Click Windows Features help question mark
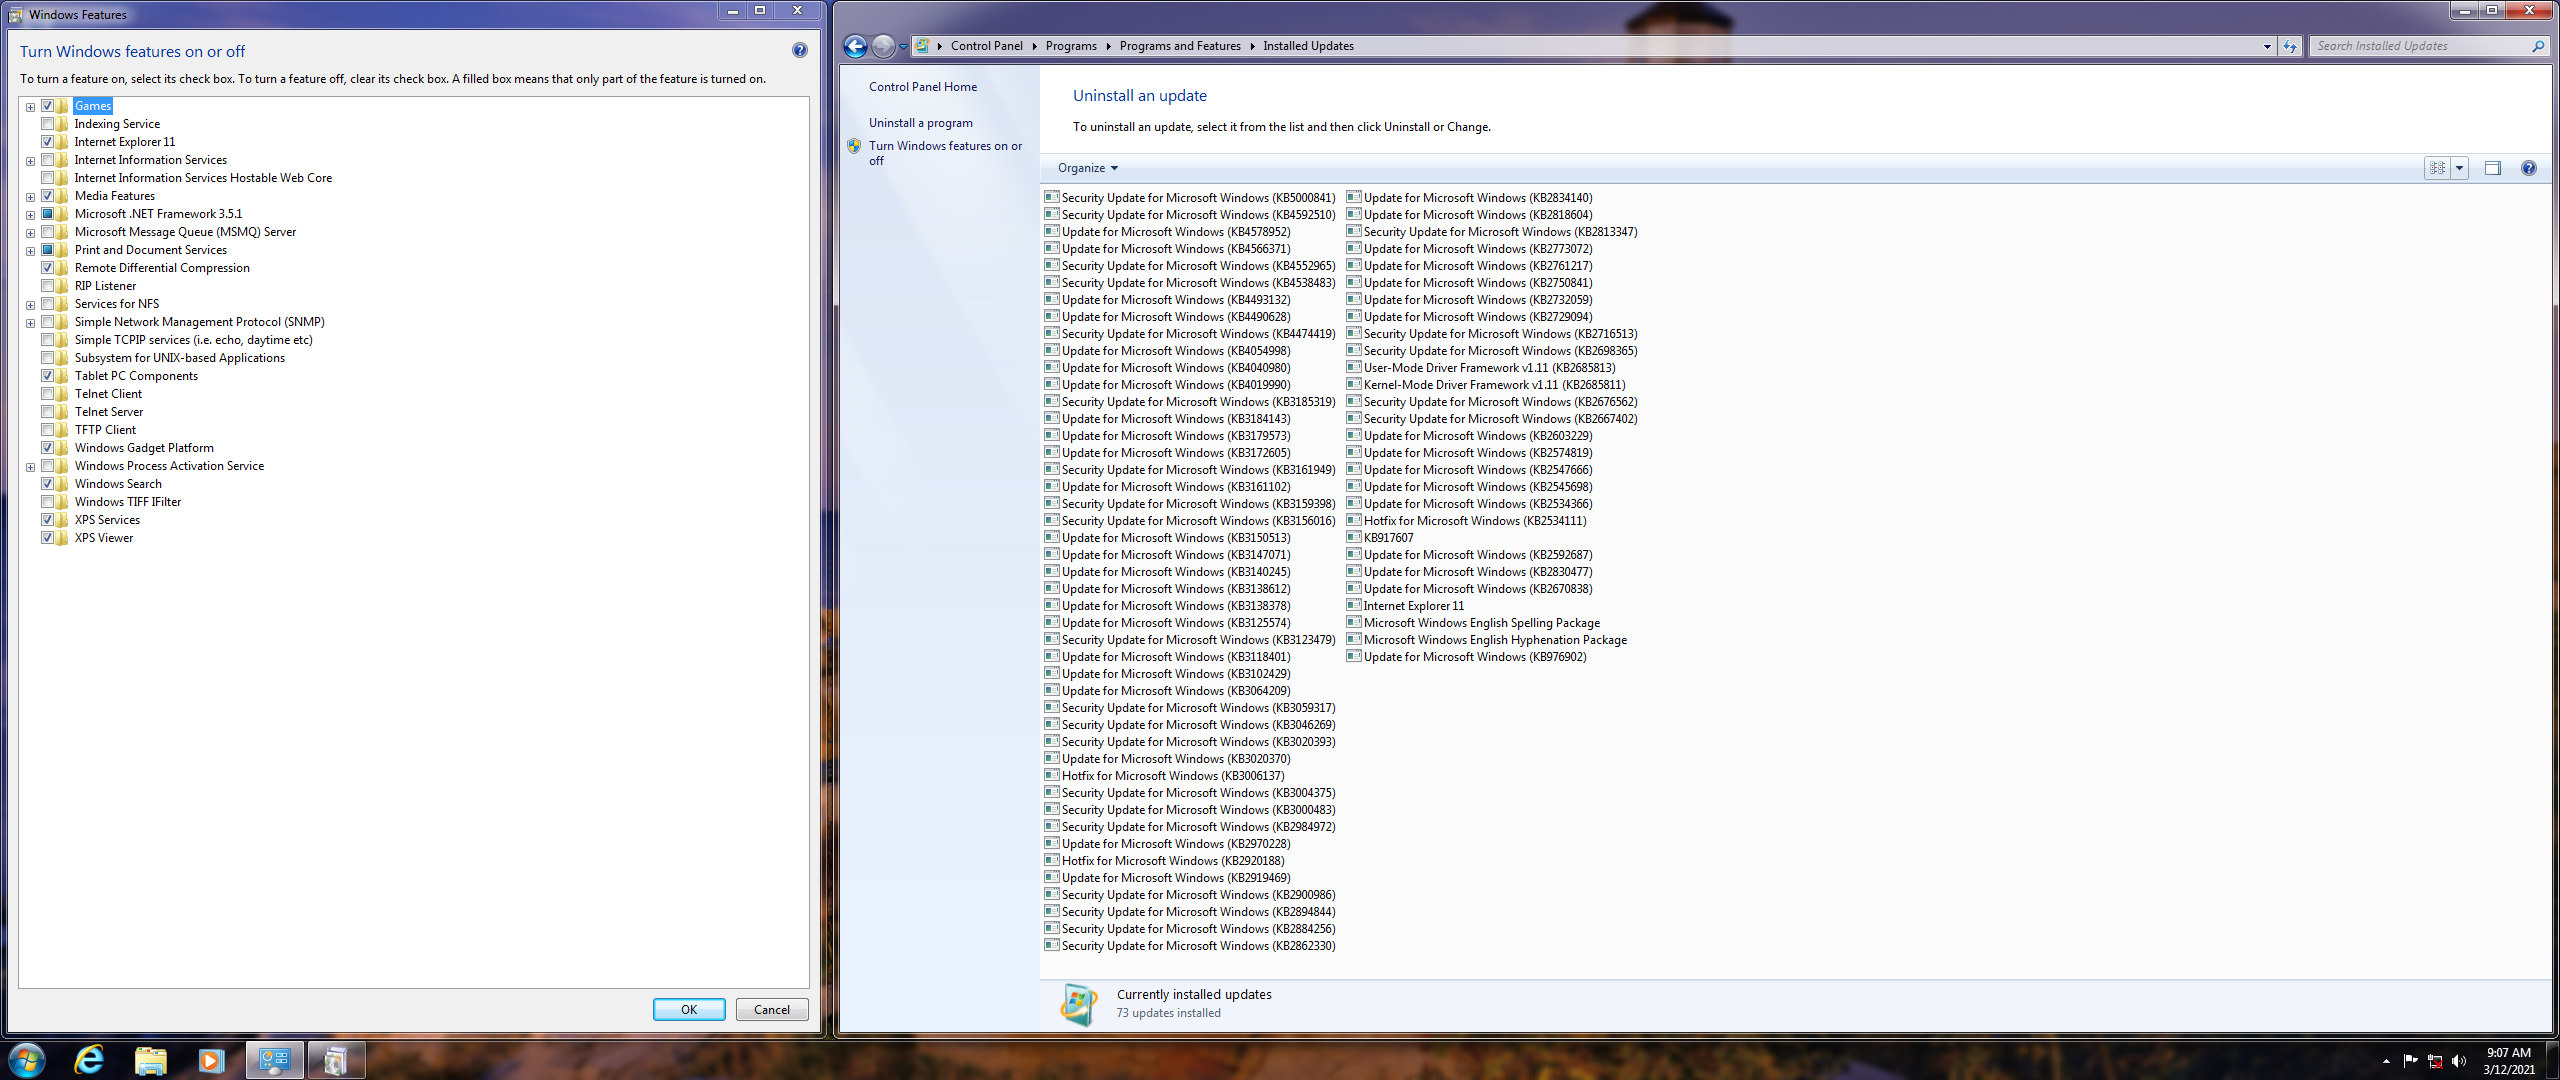Image resolution: width=2560 pixels, height=1080 pixels. [x=799, y=50]
